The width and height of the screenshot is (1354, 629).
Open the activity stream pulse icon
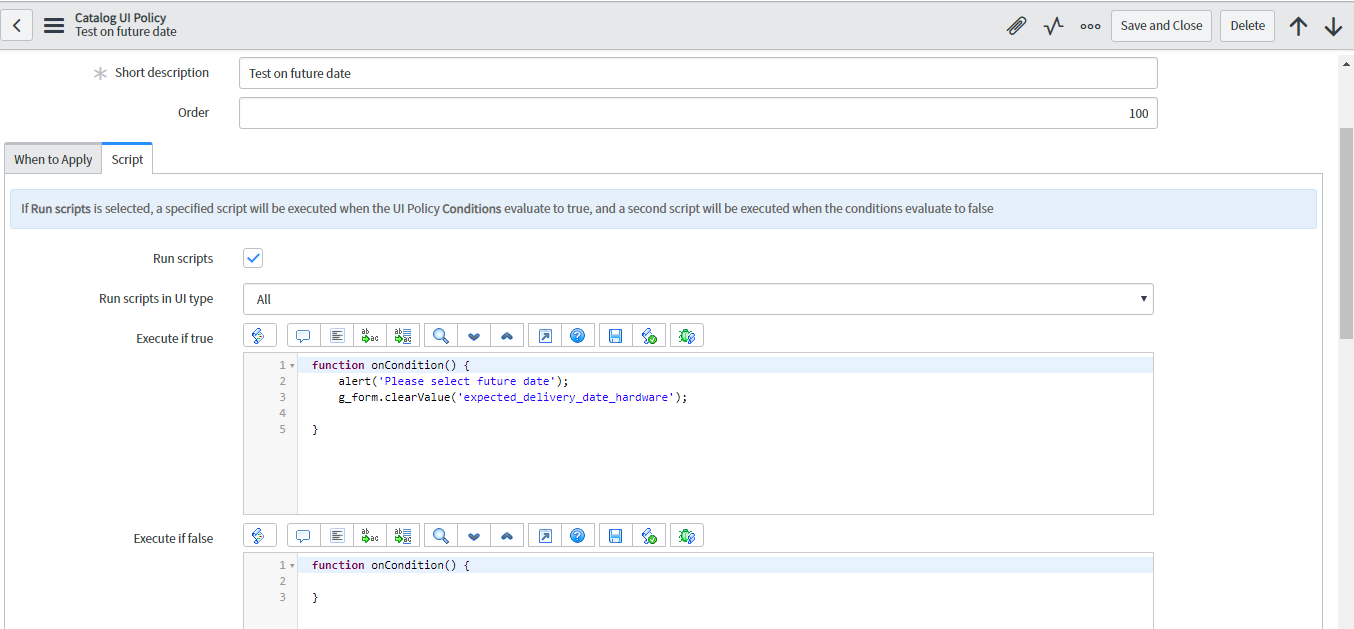coord(1053,26)
